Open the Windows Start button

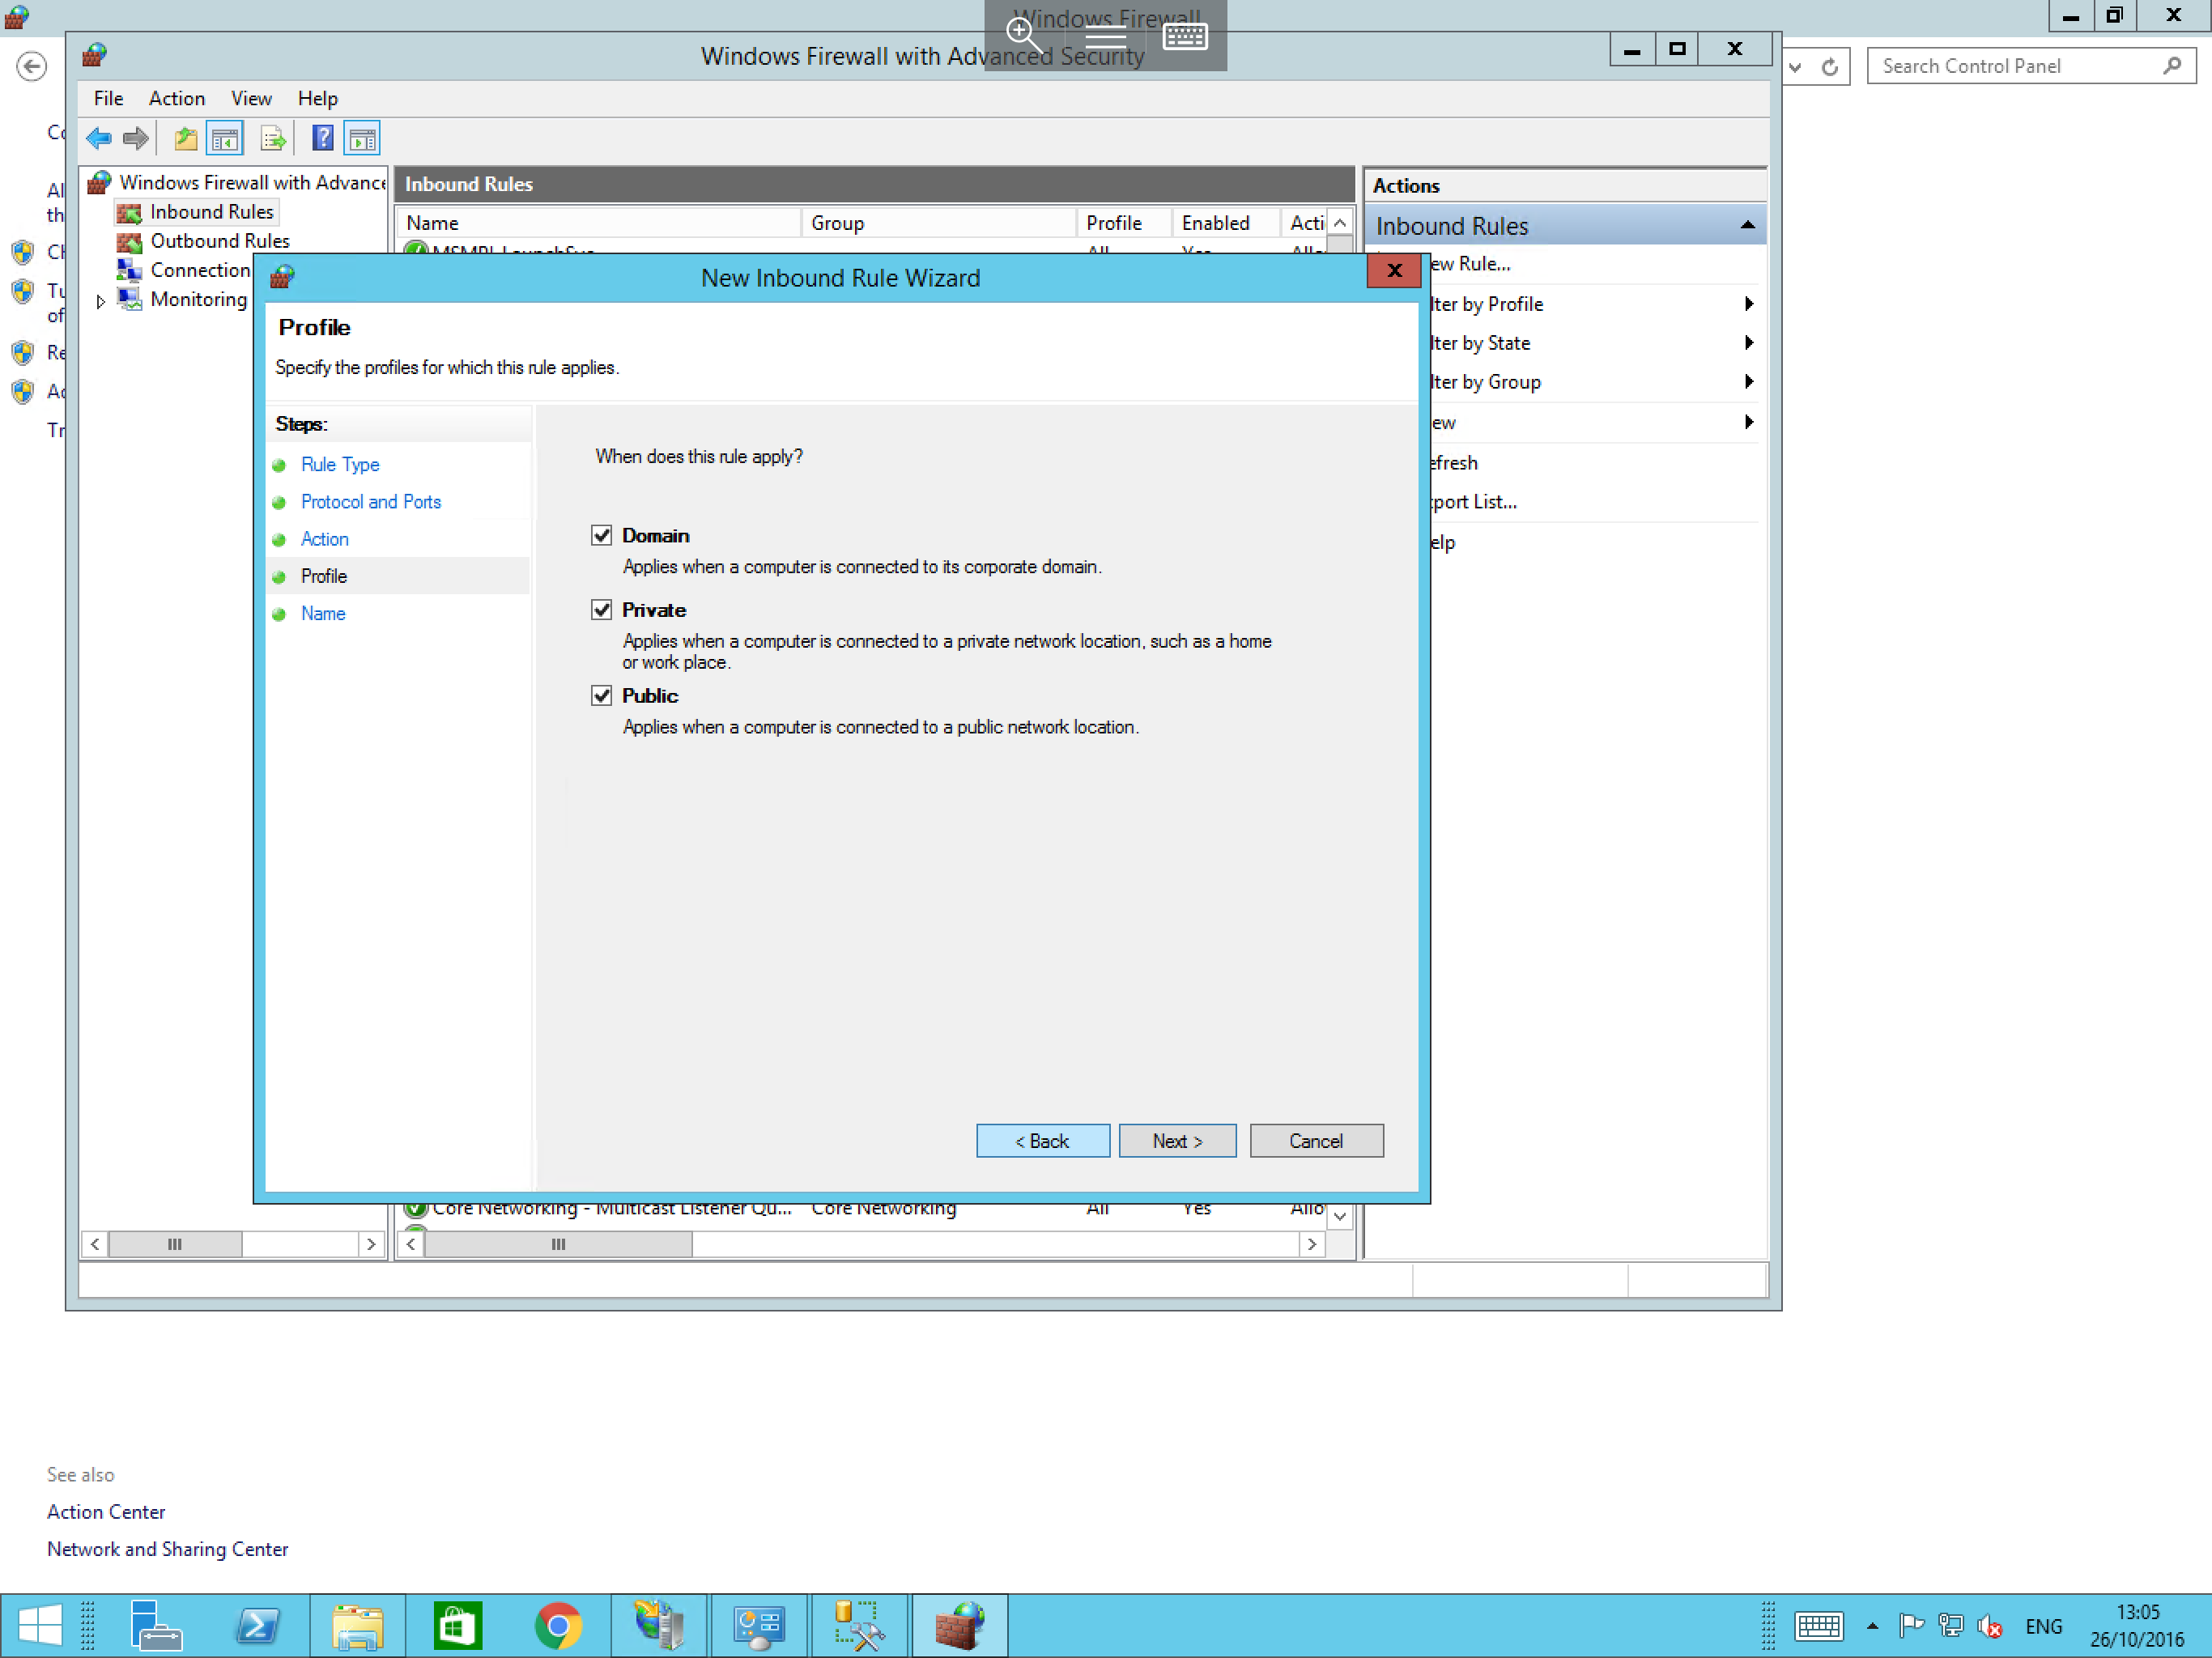click(x=40, y=1625)
